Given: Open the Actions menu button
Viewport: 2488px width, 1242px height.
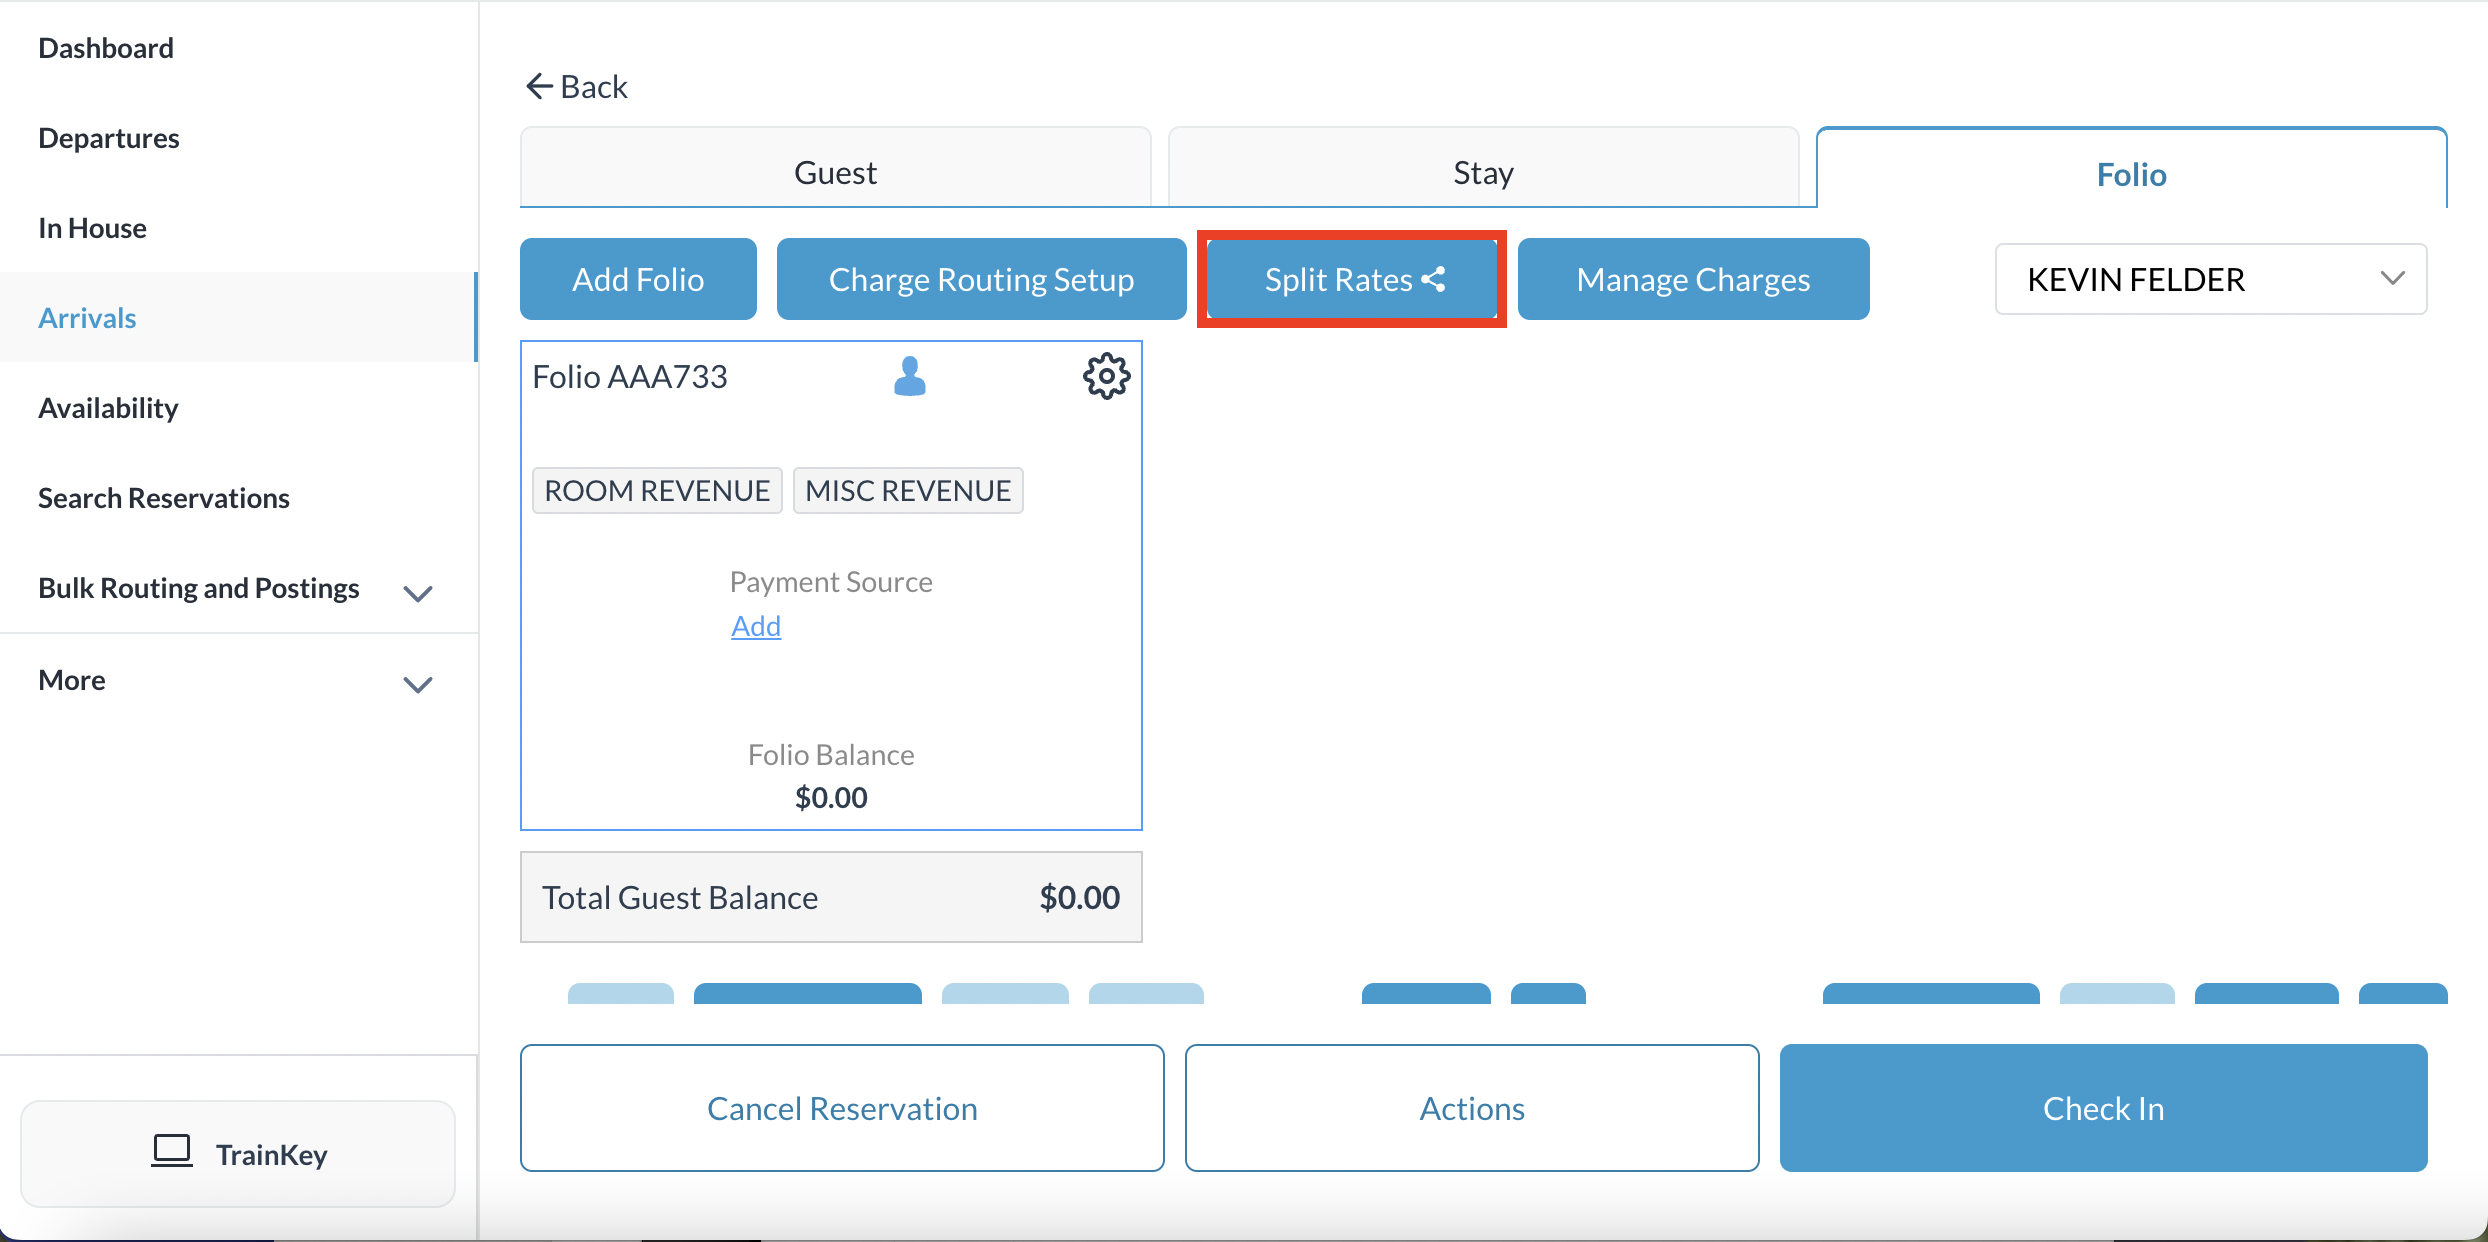Looking at the screenshot, I should point(1472,1108).
